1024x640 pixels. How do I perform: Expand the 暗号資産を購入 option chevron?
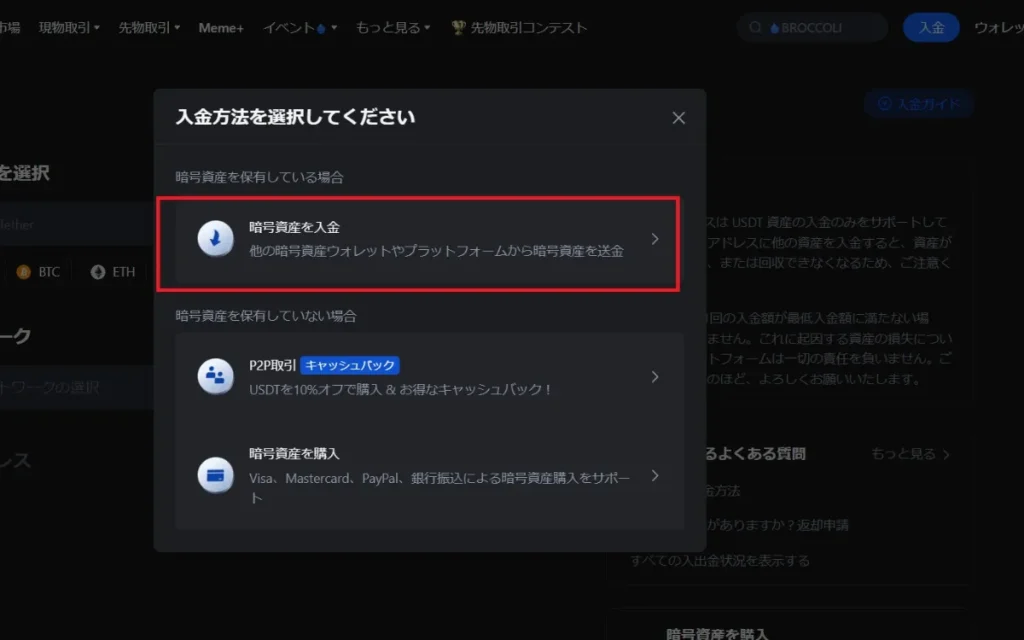(655, 476)
